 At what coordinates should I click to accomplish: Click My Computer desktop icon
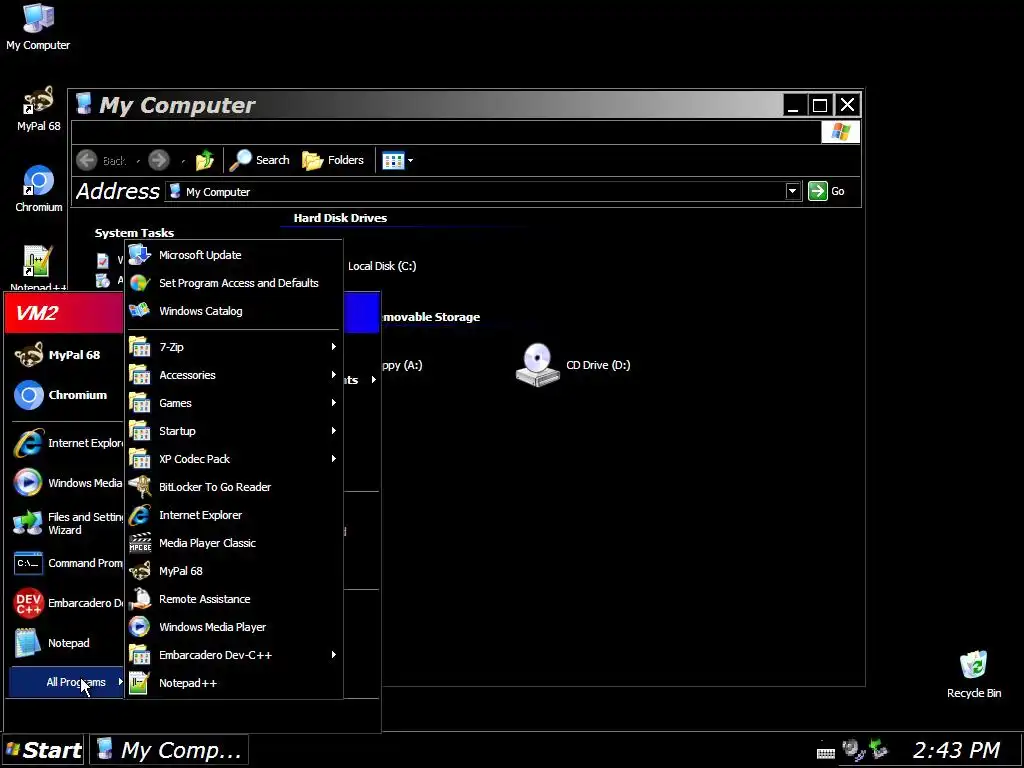(38, 27)
